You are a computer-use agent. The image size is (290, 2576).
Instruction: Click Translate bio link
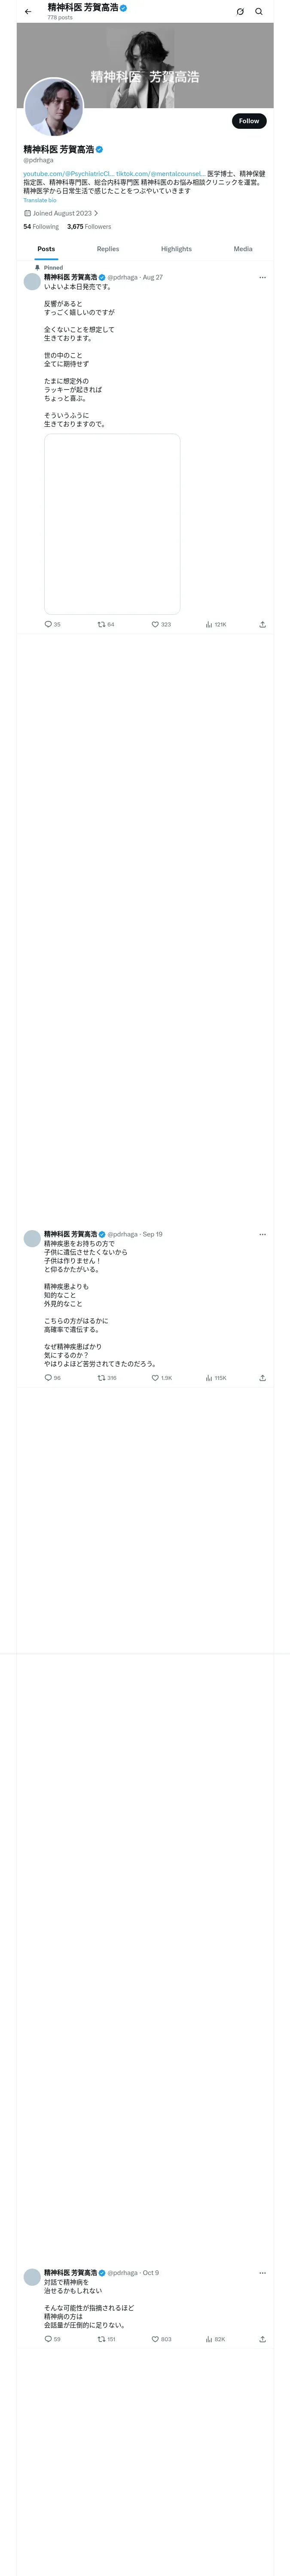(40, 200)
